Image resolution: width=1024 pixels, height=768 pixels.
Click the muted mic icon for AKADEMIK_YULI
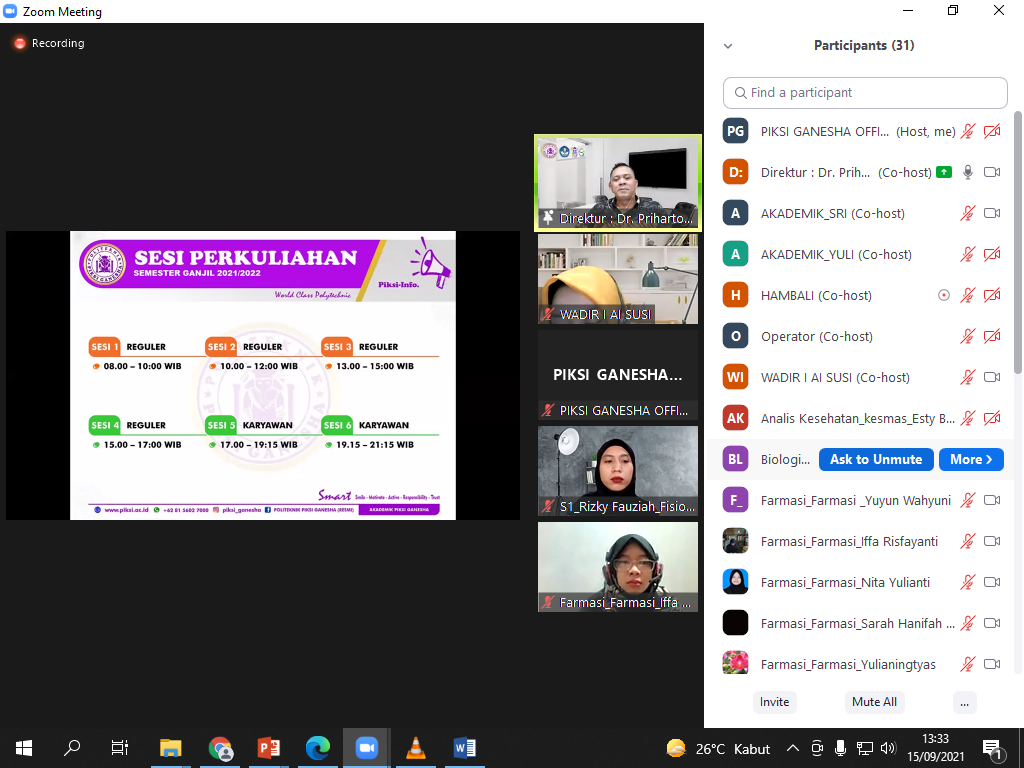[968, 254]
